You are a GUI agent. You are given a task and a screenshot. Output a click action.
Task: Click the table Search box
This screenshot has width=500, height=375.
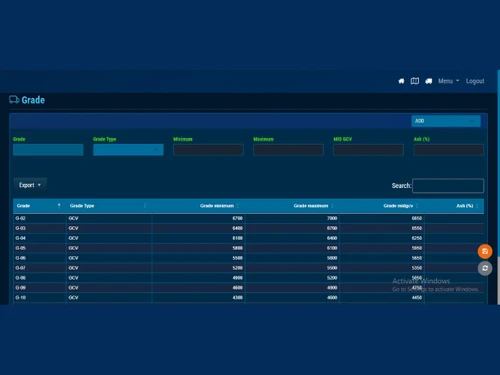pyautogui.click(x=448, y=186)
